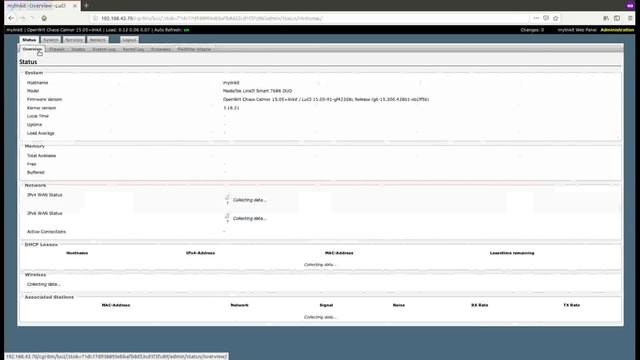Click the Changes: 0 indicator
This screenshot has height=360, width=640.
point(532,30)
